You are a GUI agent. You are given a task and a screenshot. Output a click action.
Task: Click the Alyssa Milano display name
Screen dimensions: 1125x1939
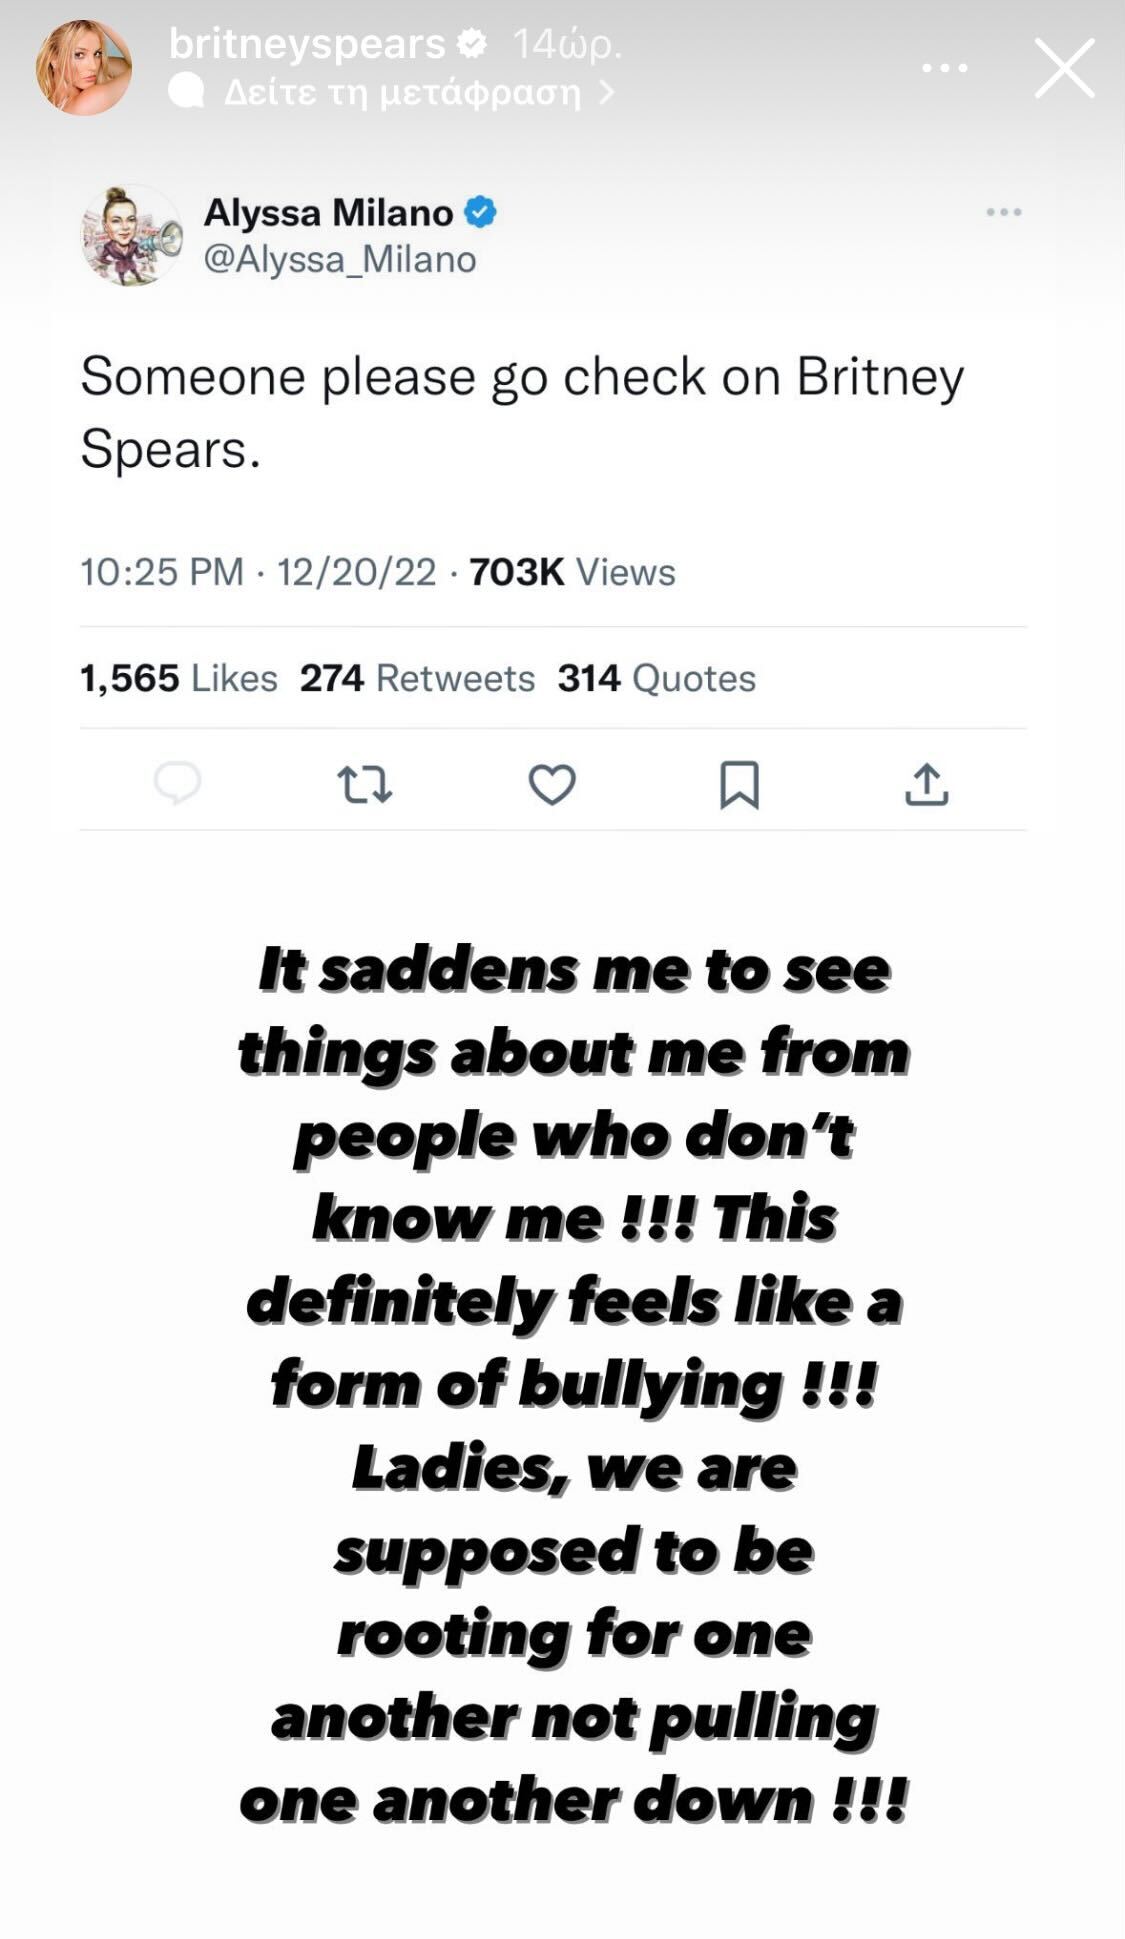(x=328, y=213)
